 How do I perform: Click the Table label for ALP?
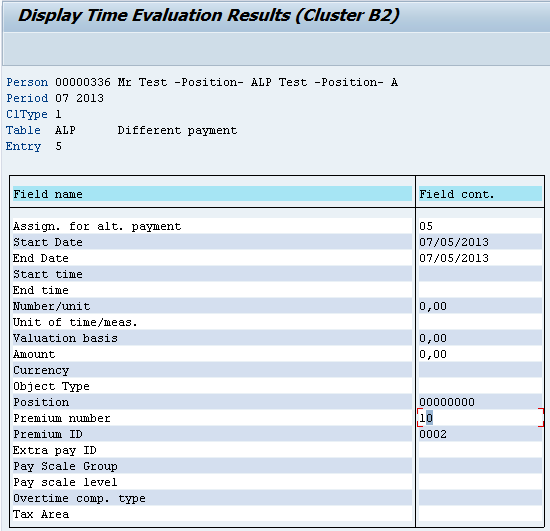pyautogui.click(x=23, y=130)
